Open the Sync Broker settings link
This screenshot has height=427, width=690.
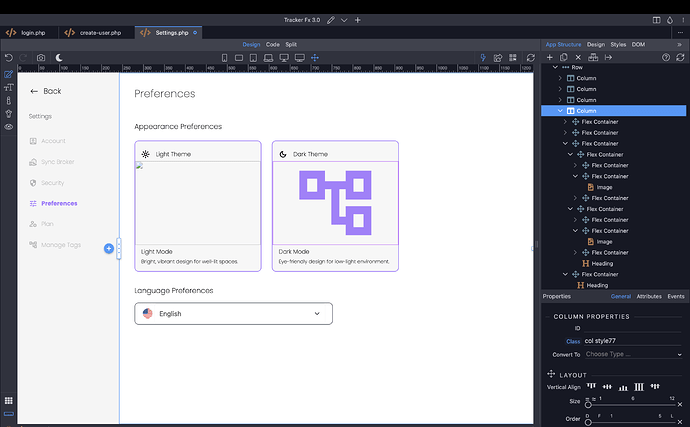tap(51, 162)
